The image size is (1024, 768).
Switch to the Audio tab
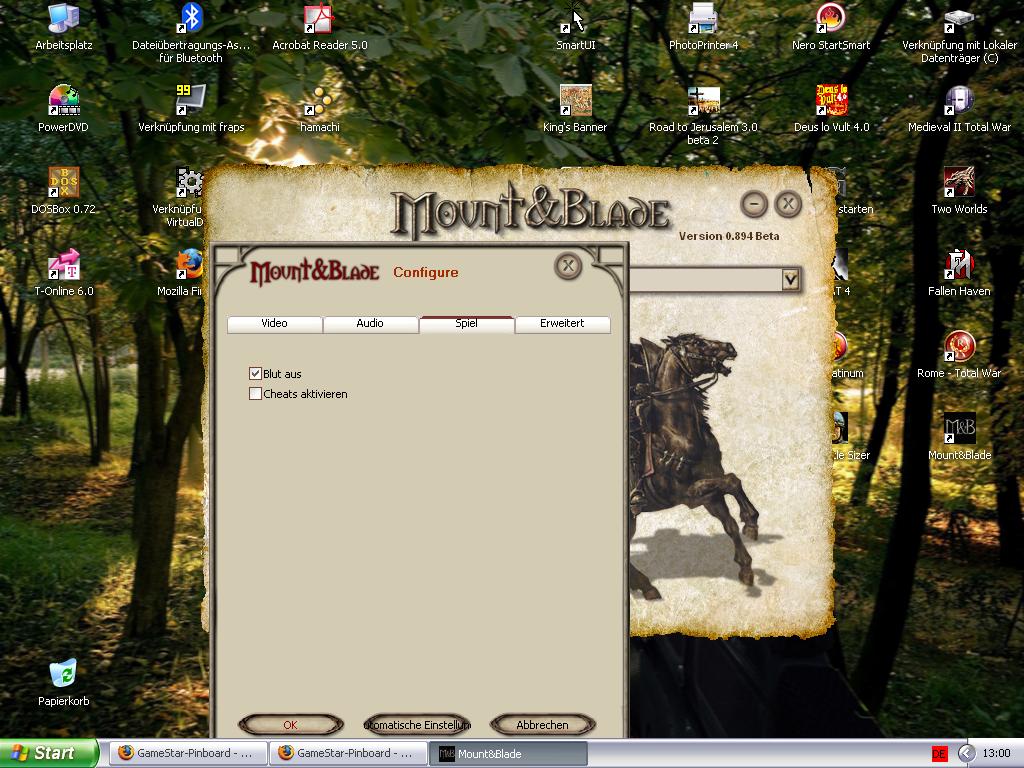370,324
